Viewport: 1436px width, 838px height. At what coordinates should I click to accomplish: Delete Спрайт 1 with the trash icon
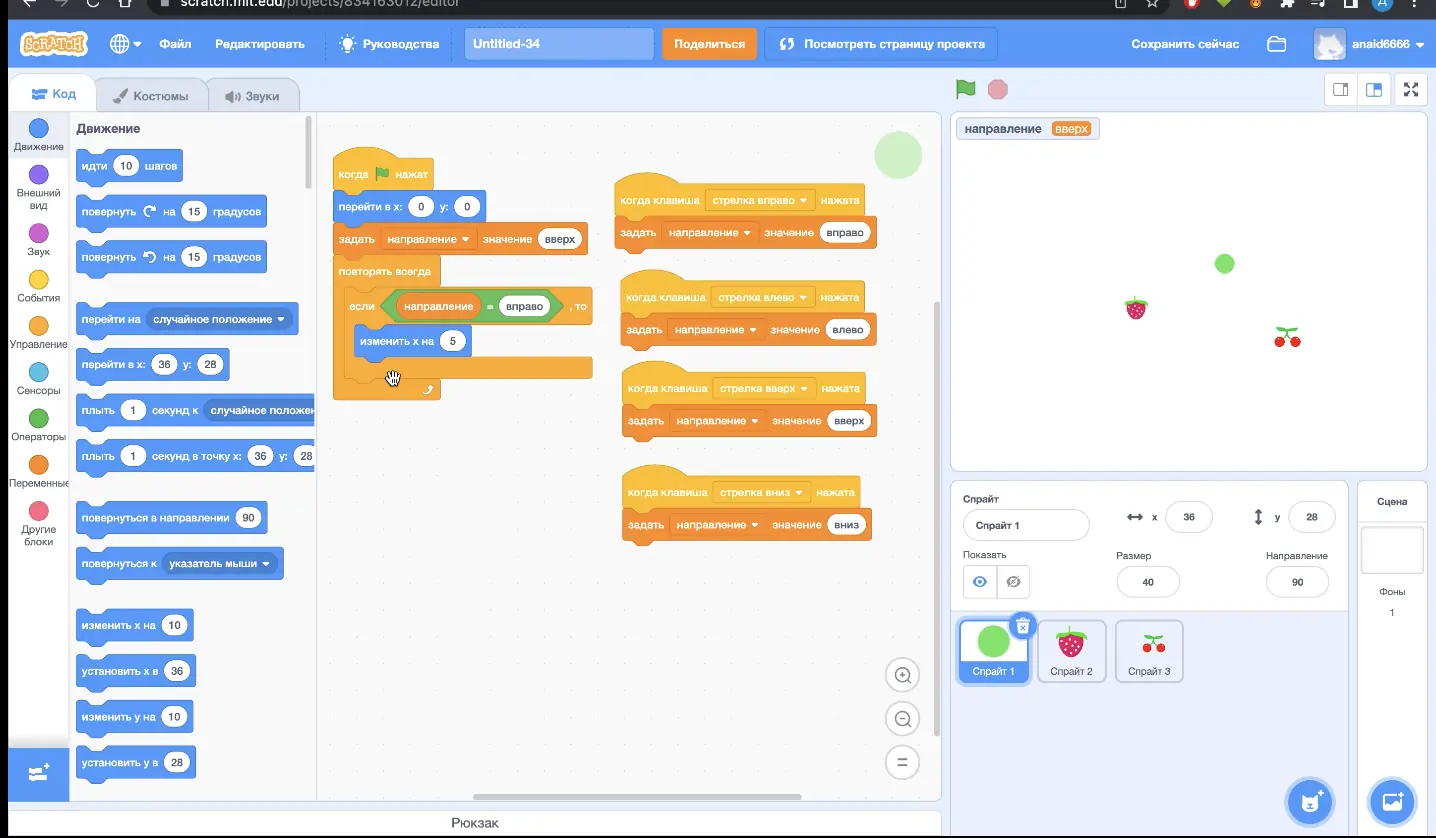coord(1022,626)
